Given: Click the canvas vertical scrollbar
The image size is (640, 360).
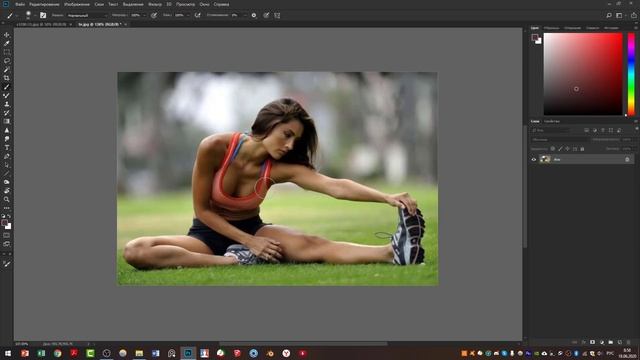Looking at the screenshot, I should pyautogui.click(x=525, y=186).
